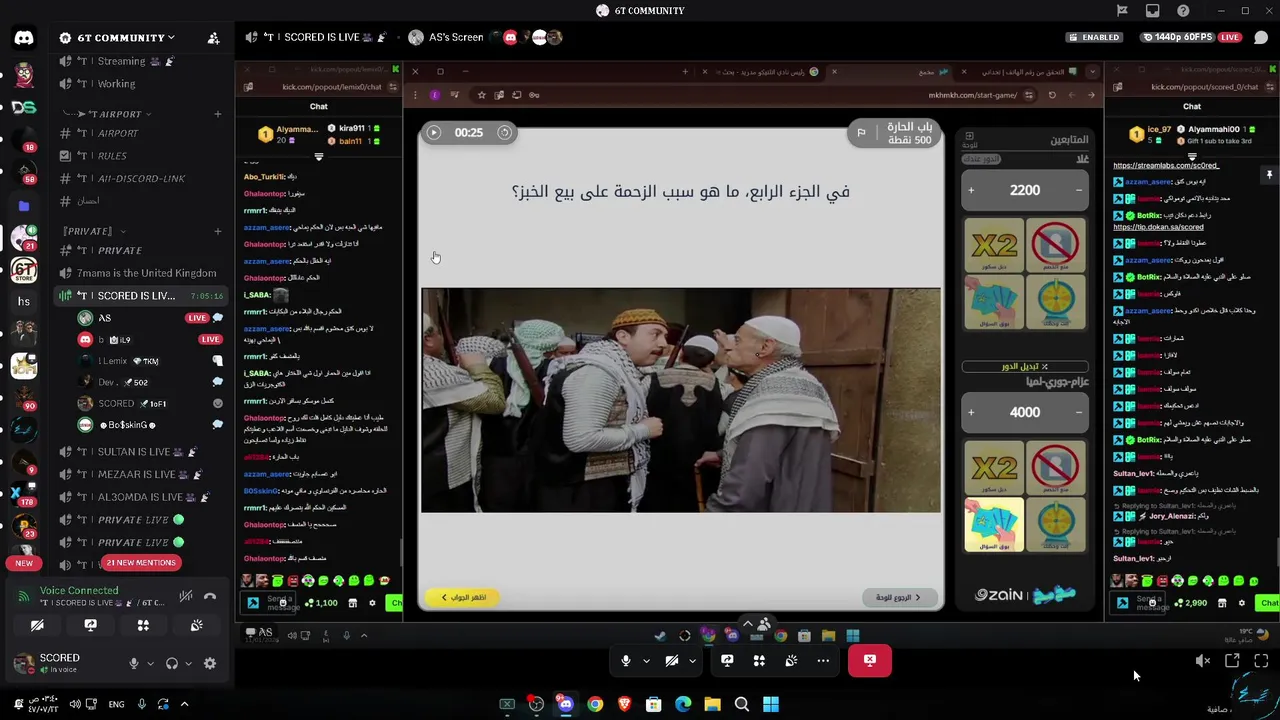Join MEZAAR IS LIVE voice channel

tap(140, 474)
